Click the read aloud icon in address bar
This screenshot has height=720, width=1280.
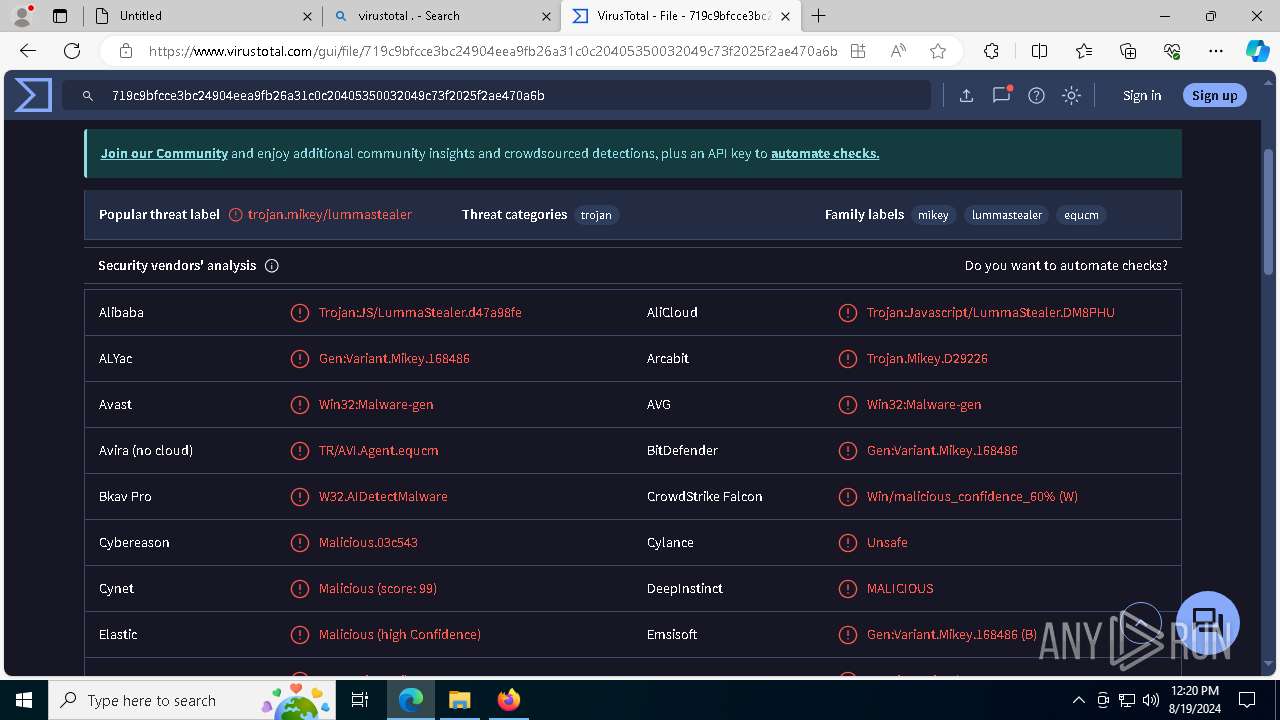pyautogui.click(x=898, y=51)
